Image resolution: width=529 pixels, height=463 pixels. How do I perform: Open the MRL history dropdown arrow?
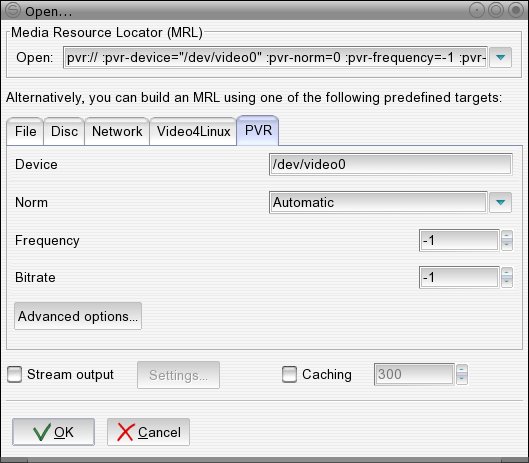click(x=500, y=58)
